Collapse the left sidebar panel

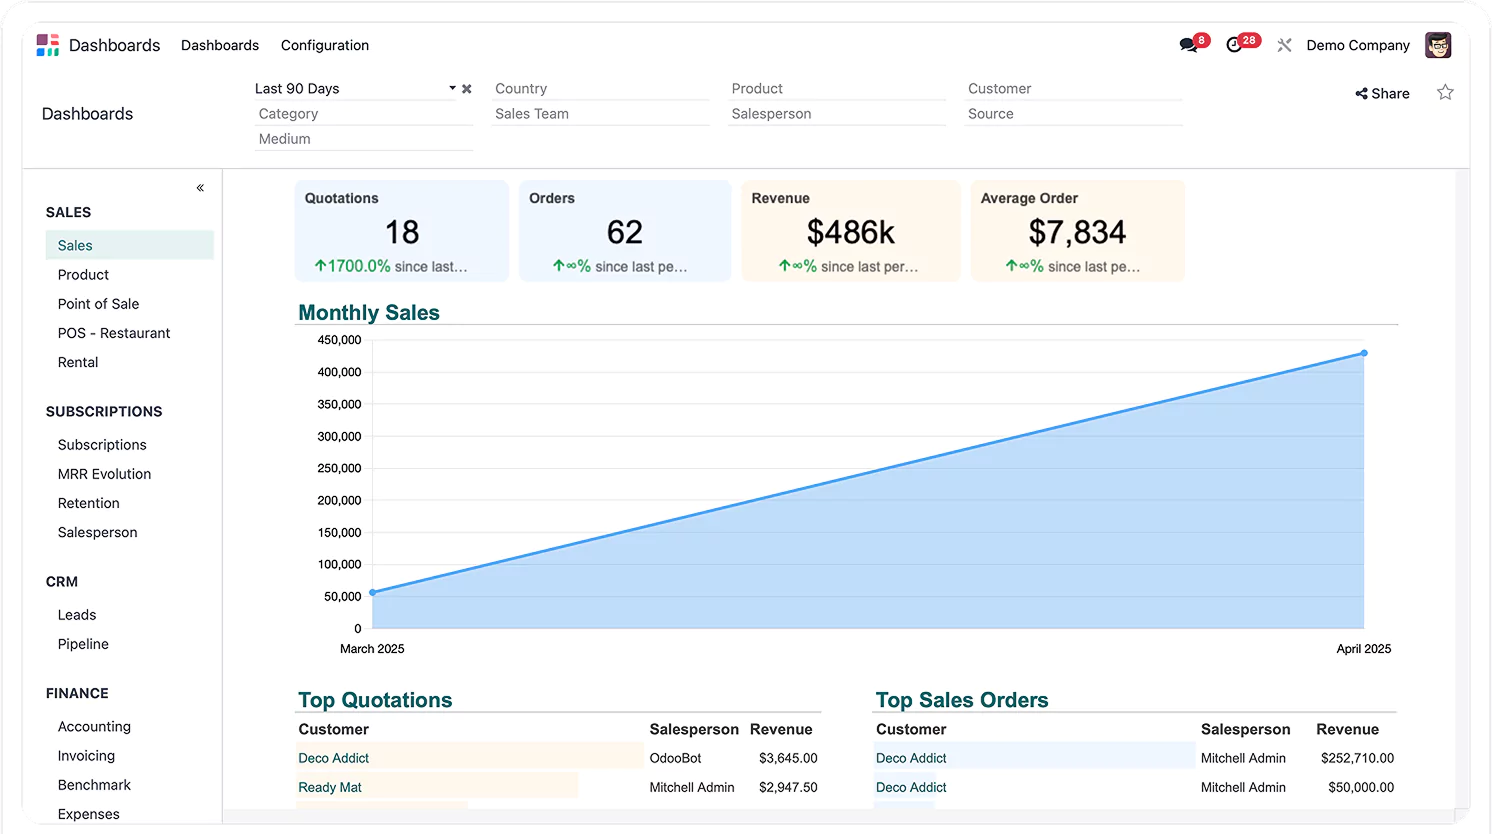[x=200, y=188]
